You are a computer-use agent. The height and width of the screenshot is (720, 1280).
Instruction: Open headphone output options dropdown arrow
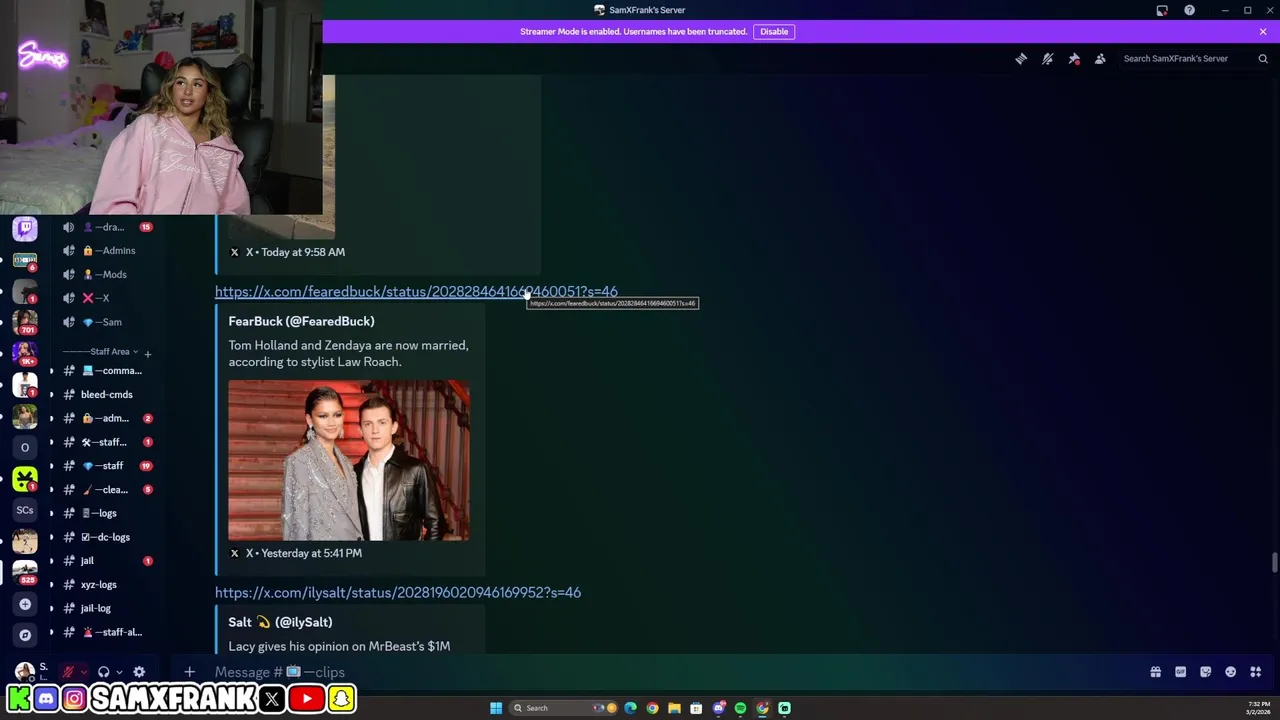(x=119, y=672)
